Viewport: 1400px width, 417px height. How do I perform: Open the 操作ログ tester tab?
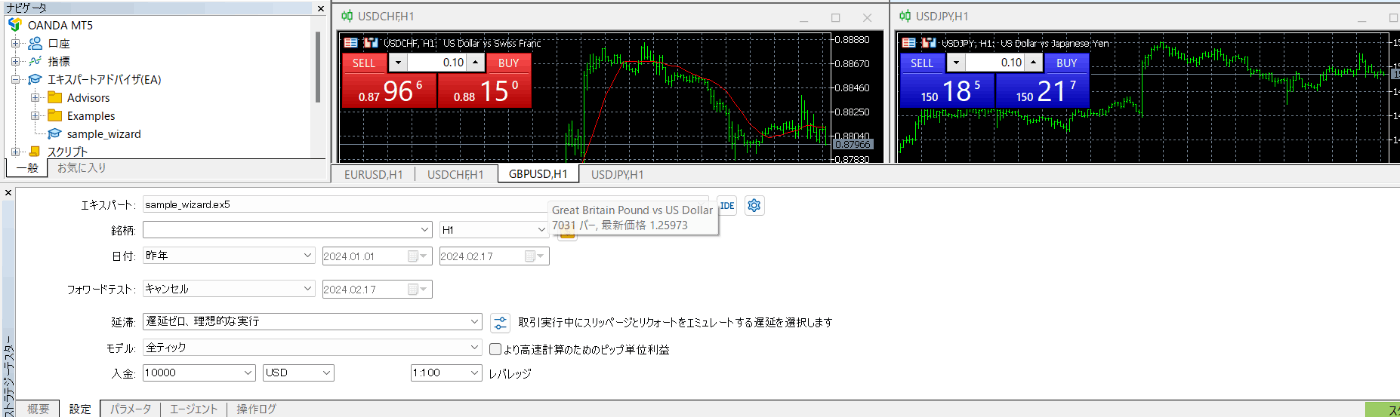tap(256, 409)
